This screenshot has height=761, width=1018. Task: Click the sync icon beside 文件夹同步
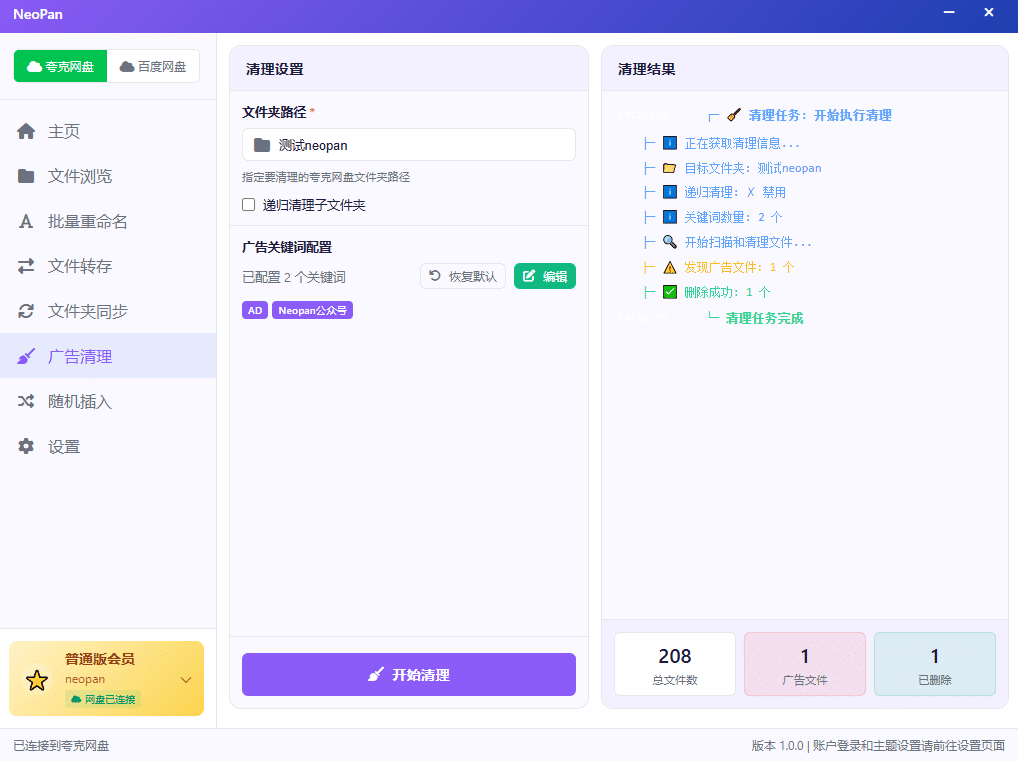26,311
